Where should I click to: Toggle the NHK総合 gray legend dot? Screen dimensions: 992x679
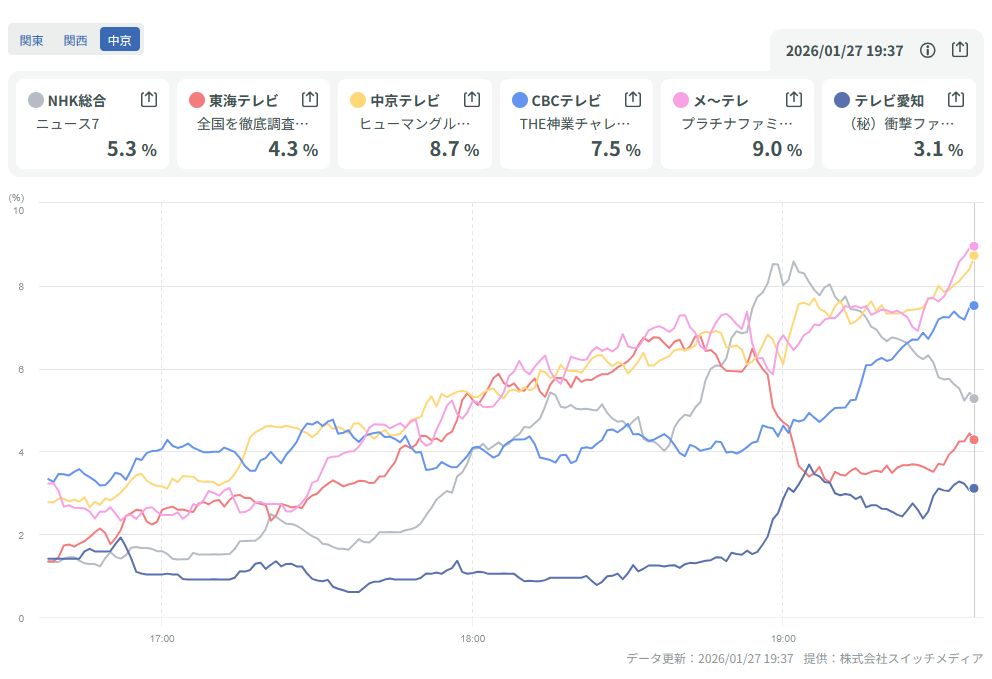tap(36, 100)
